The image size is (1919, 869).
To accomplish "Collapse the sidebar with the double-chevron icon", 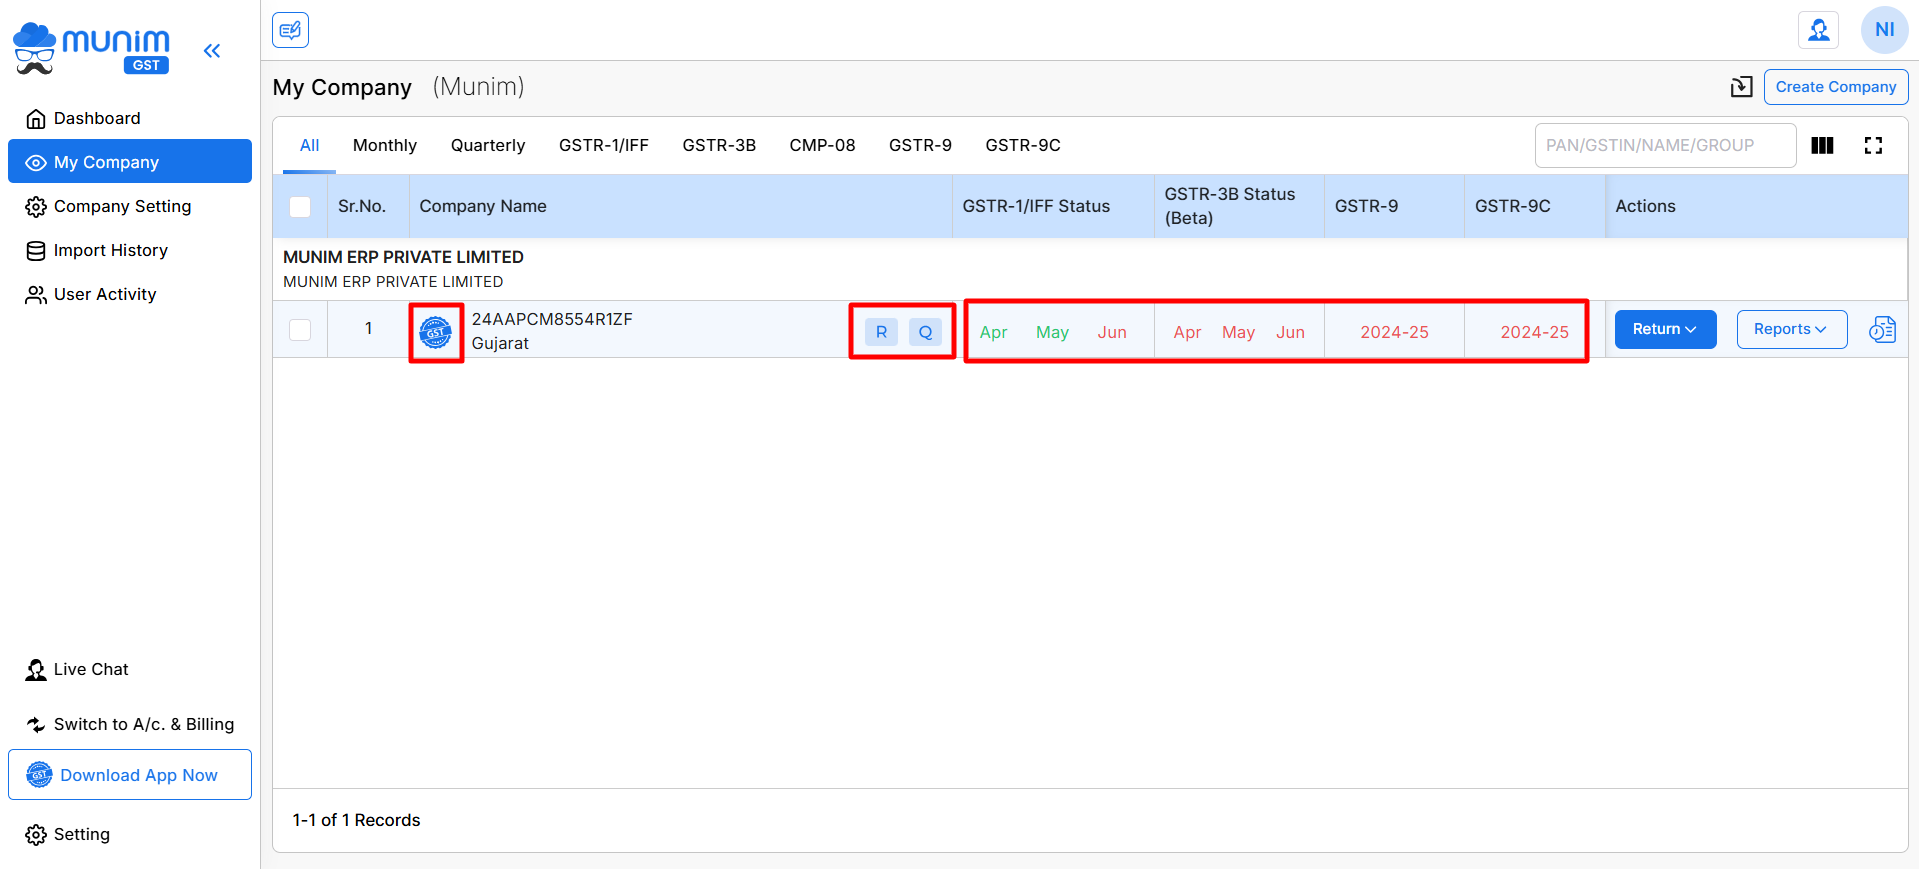I will 212,51.
